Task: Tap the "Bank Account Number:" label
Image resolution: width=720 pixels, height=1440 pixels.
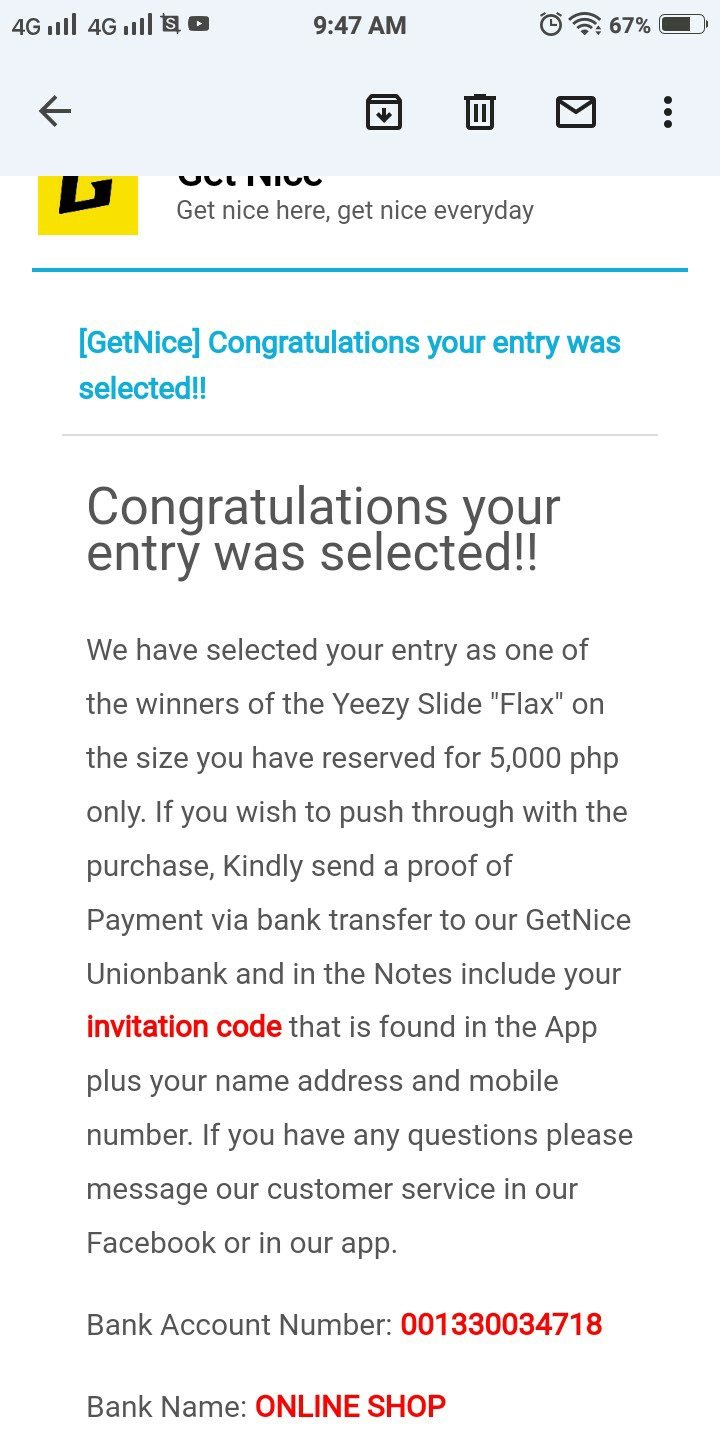Action: (x=239, y=1325)
